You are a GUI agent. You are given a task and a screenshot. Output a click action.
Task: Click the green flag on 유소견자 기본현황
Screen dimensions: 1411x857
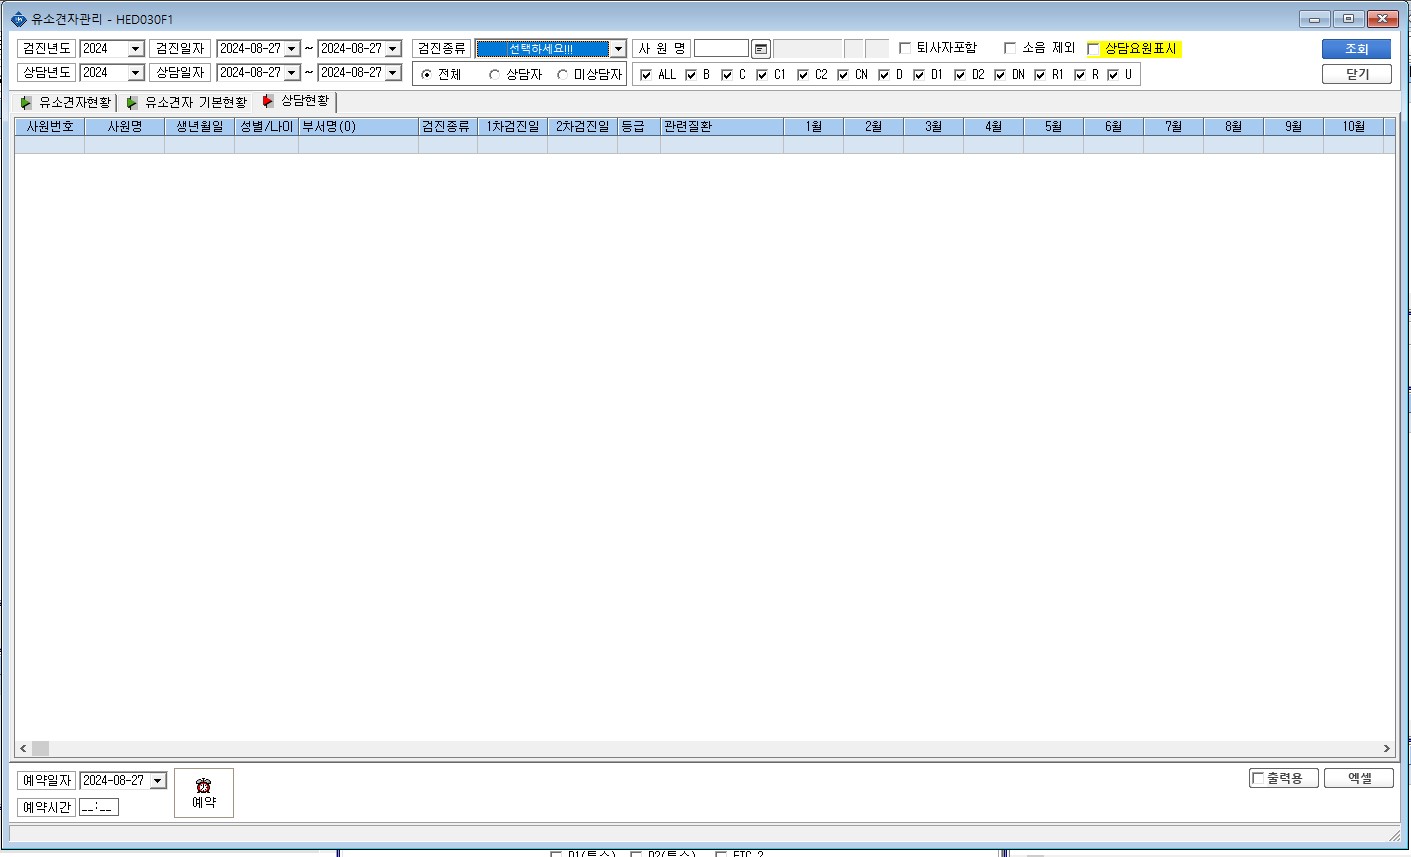(132, 103)
